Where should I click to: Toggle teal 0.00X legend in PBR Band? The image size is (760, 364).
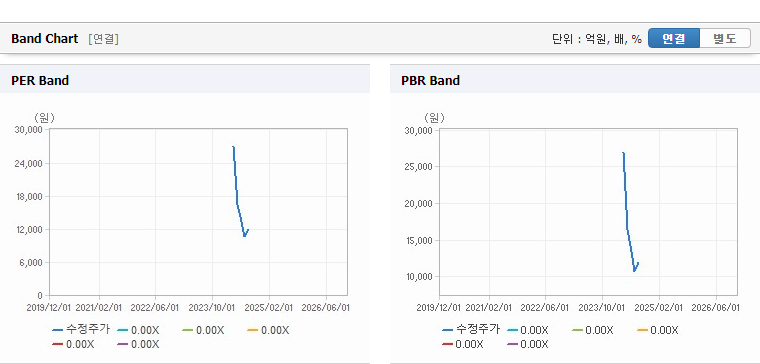pos(527,330)
